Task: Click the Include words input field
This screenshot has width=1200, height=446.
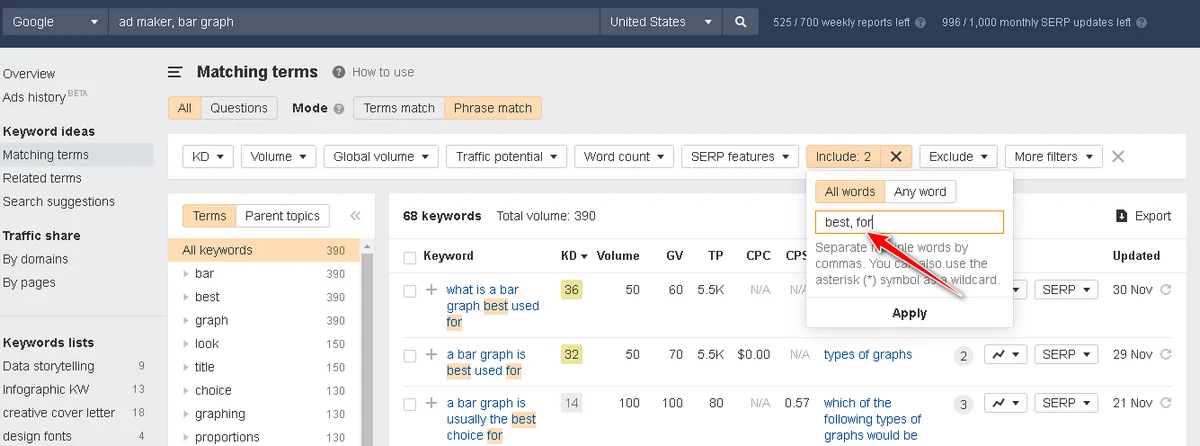Action: coord(909,222)
